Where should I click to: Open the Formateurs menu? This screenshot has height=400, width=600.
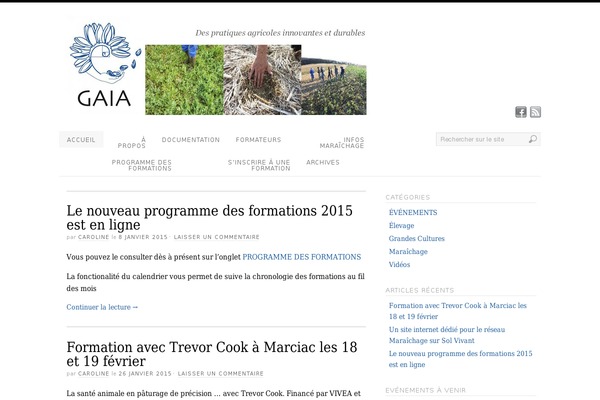tap(258, 140)
